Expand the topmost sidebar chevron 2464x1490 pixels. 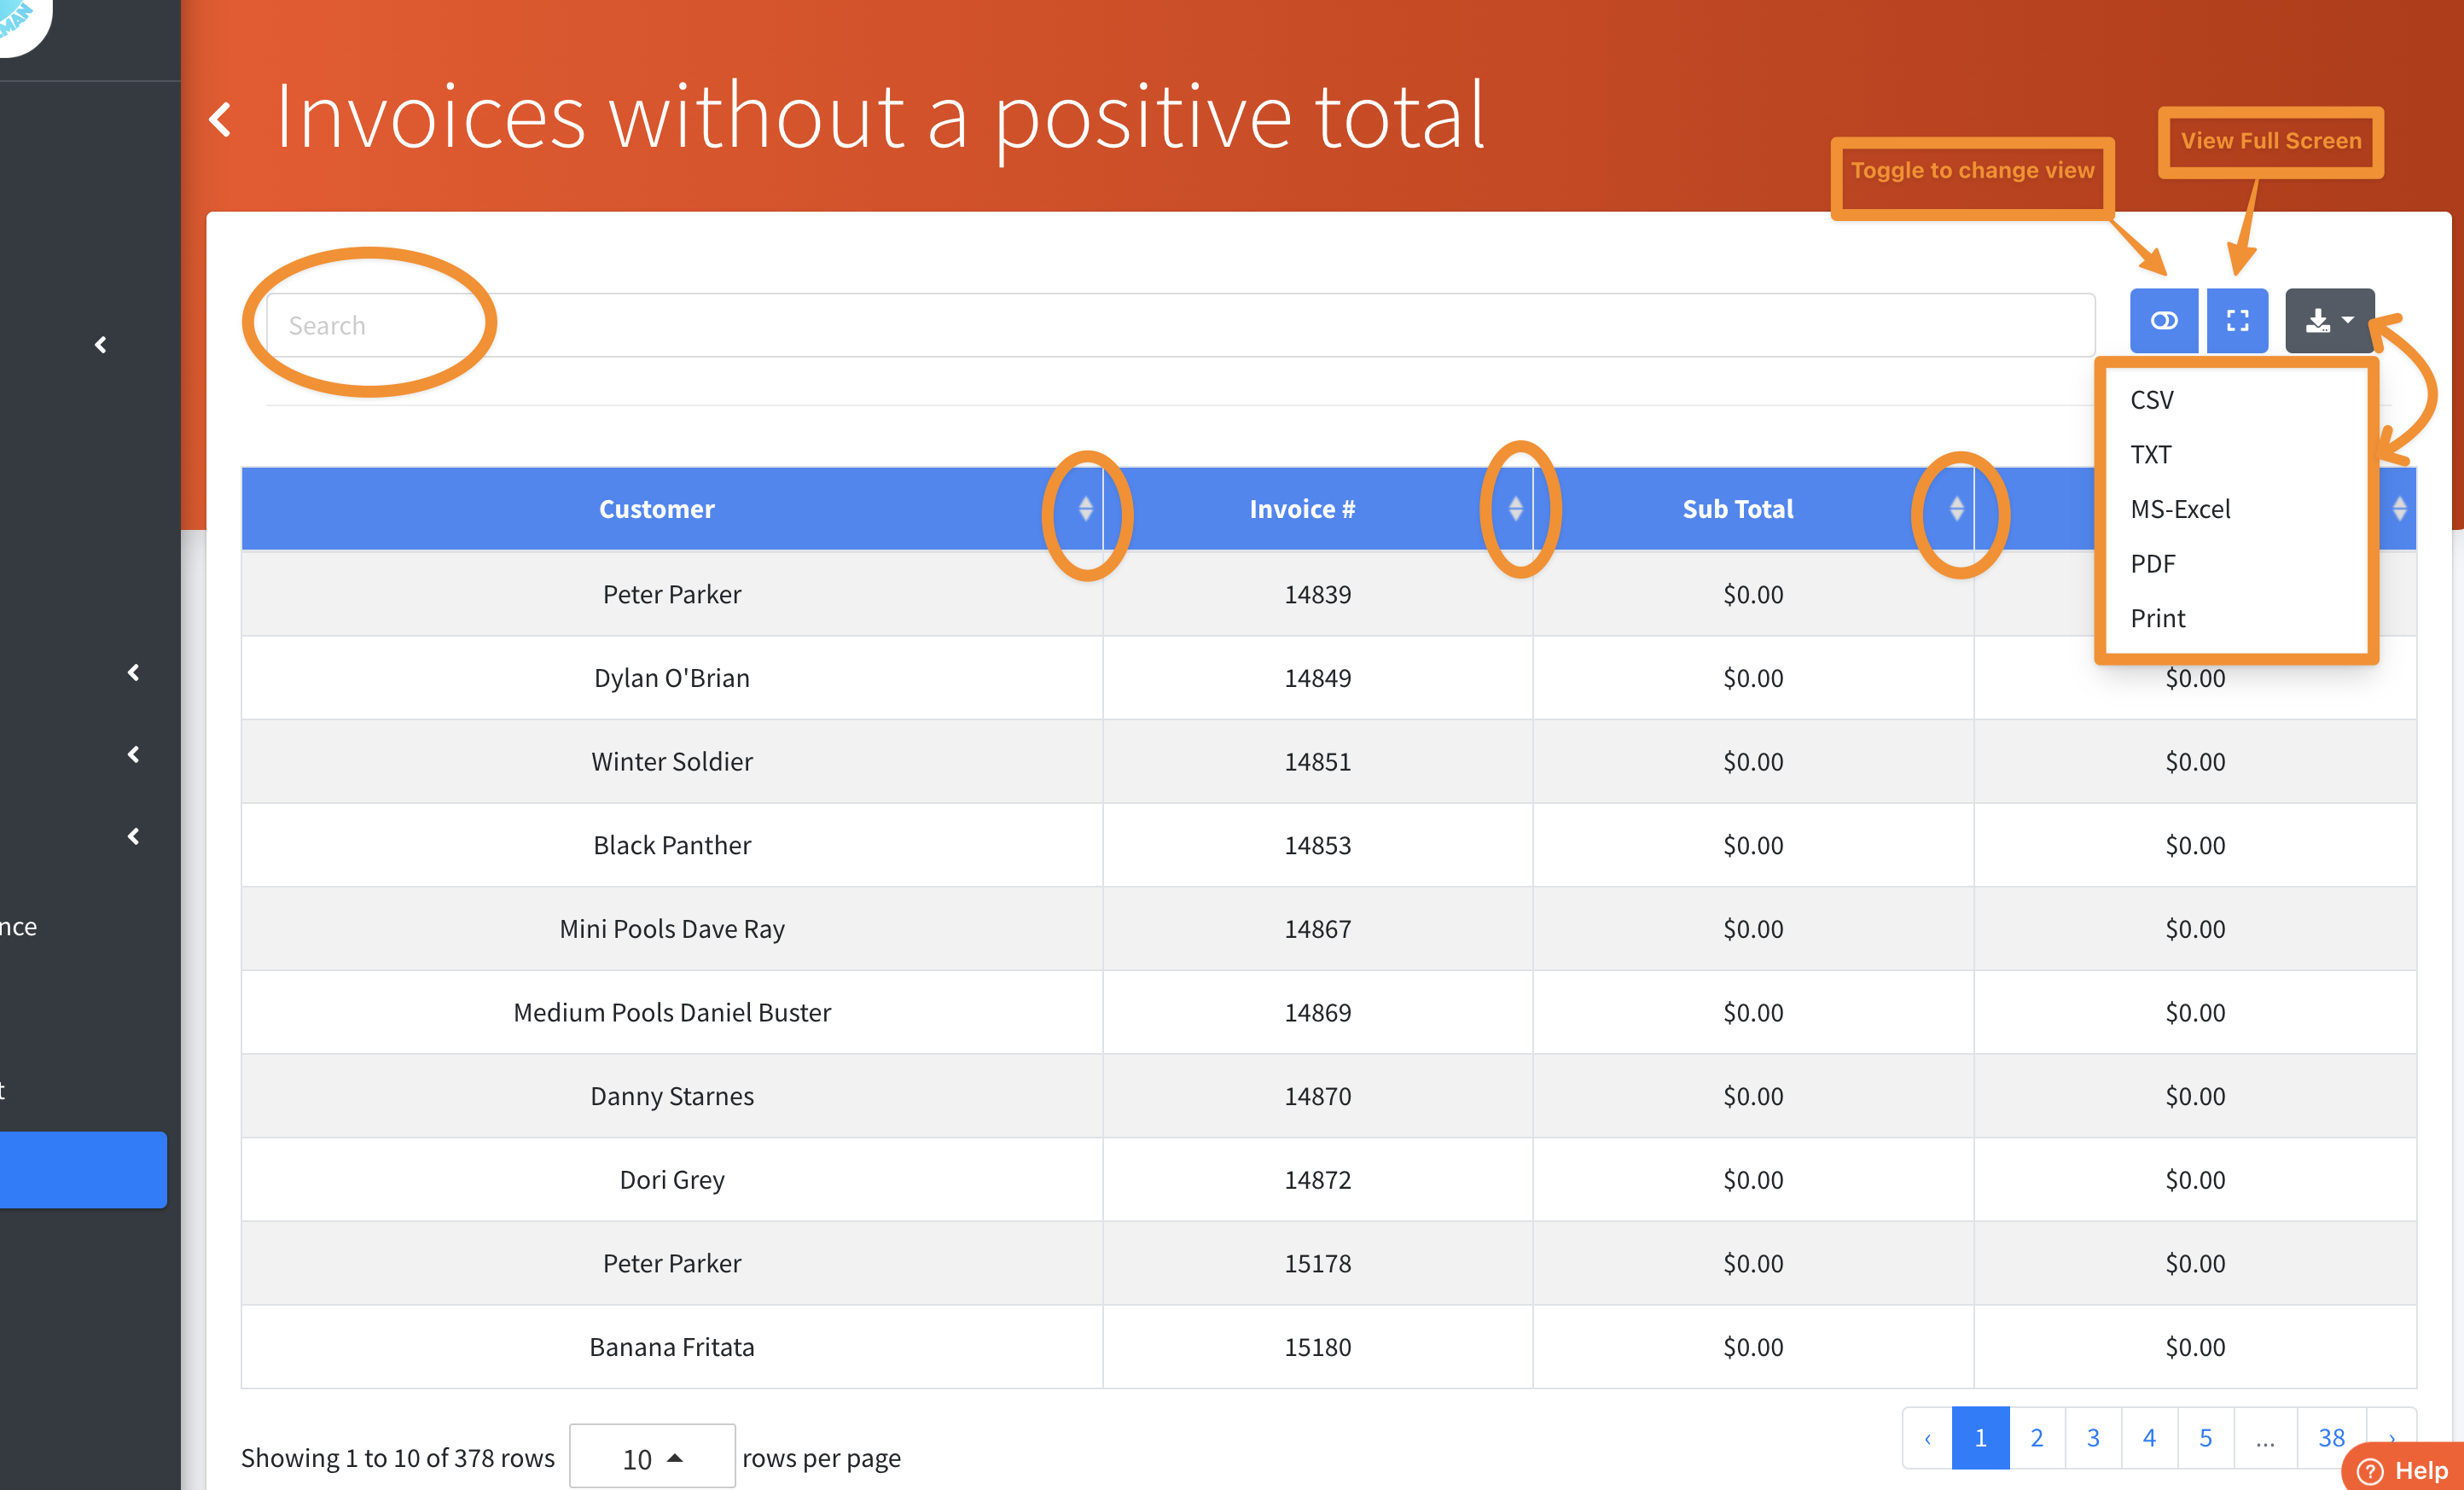[100, 345]
